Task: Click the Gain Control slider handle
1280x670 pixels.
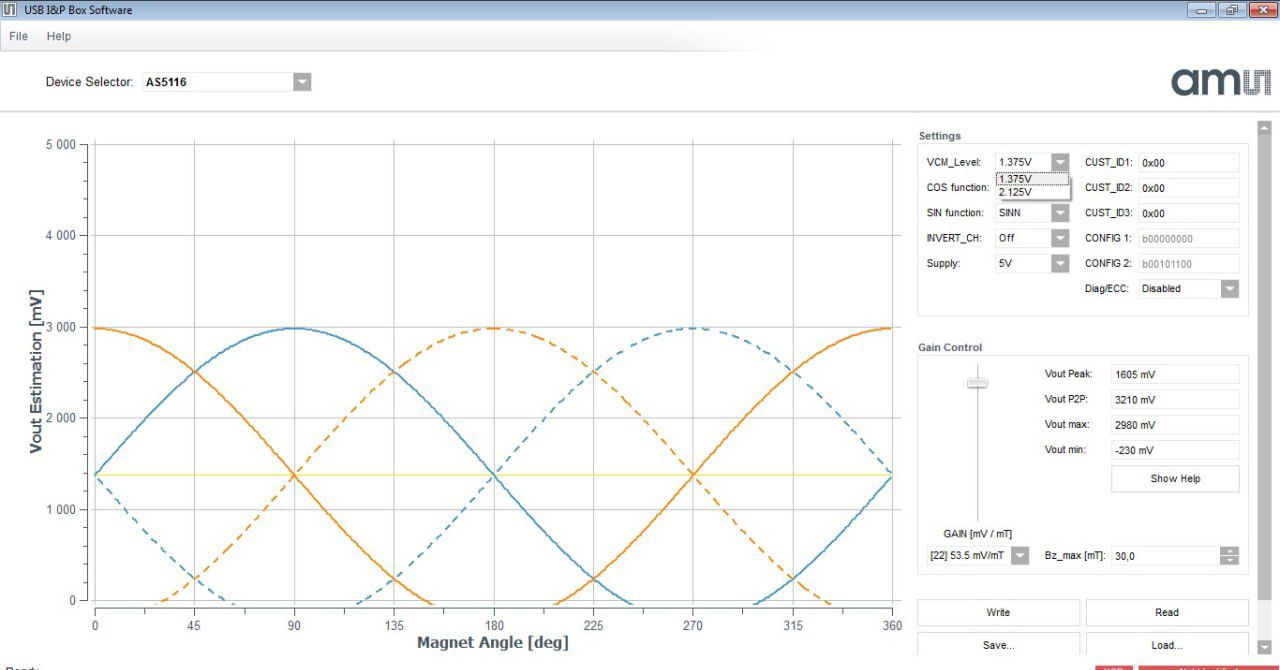Action: pos(977,382)
